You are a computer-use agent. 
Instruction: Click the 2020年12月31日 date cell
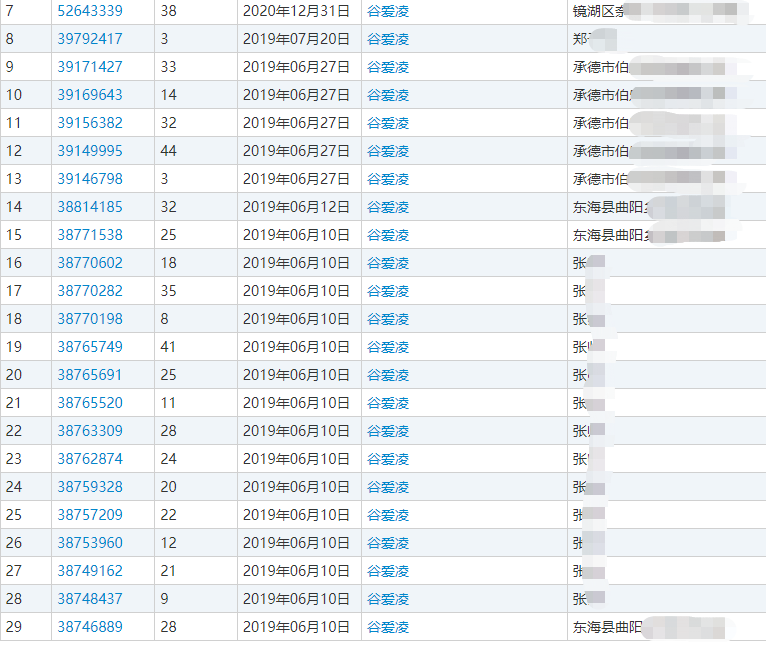click(x=296, y=11)
